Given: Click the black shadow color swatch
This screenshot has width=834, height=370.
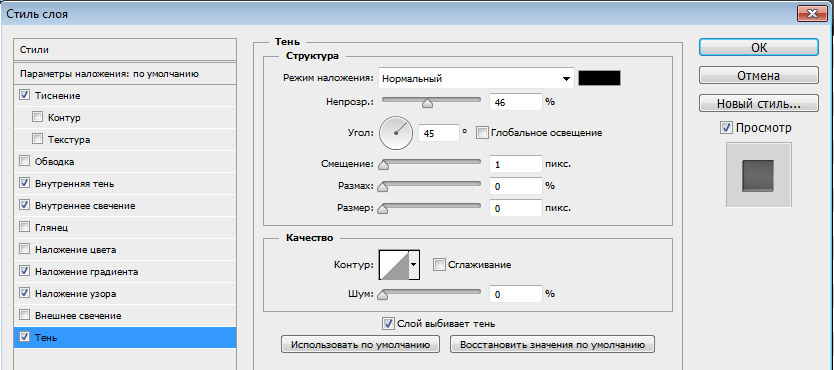Looking at the screenshot, I should (599, 78).
